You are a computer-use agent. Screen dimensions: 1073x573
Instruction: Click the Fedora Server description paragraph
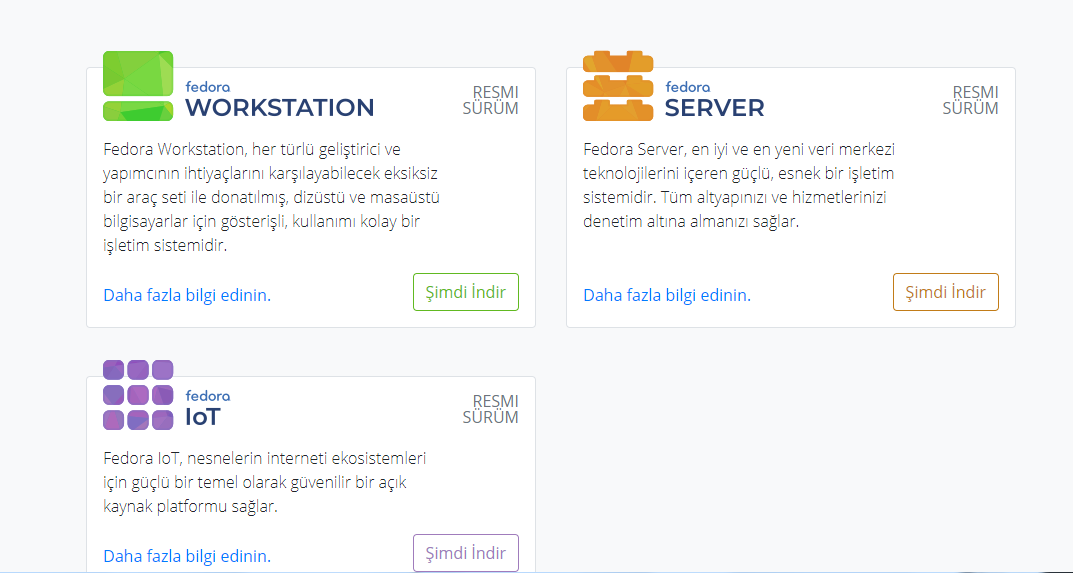[740, 186]
